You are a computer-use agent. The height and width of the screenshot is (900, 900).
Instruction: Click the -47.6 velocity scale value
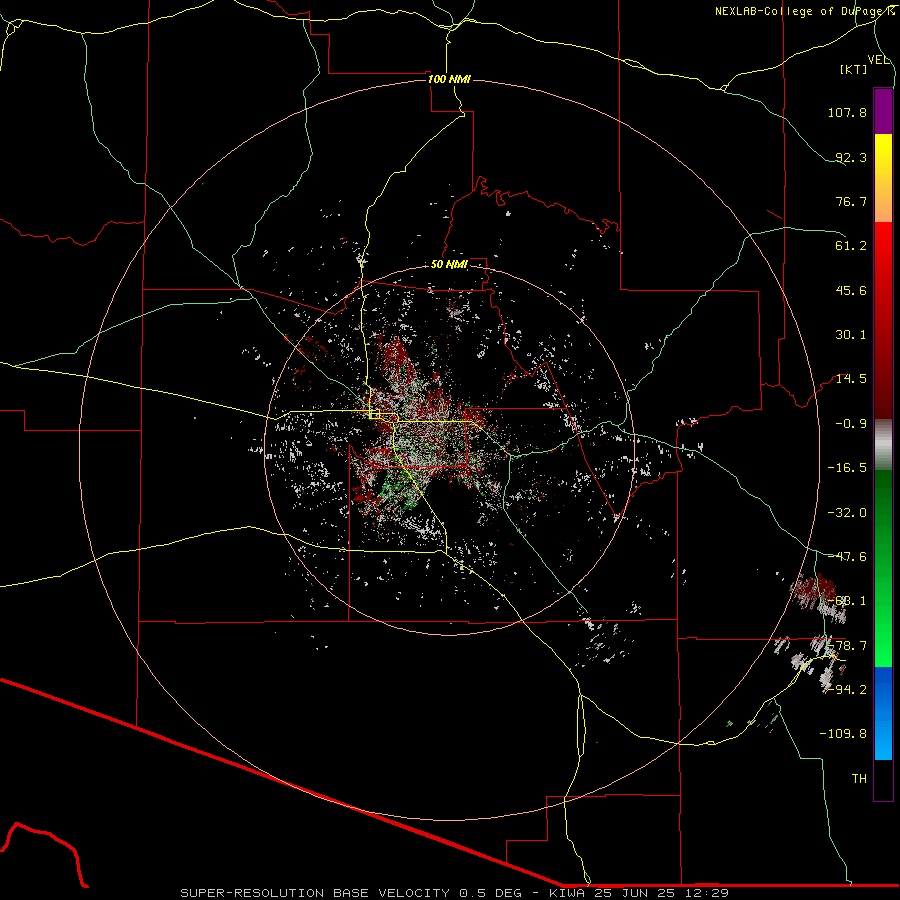pyautogui.click(x=847, y=557)
